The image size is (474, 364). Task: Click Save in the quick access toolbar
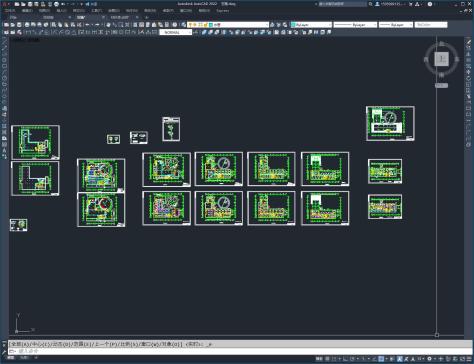pos(30,4)
